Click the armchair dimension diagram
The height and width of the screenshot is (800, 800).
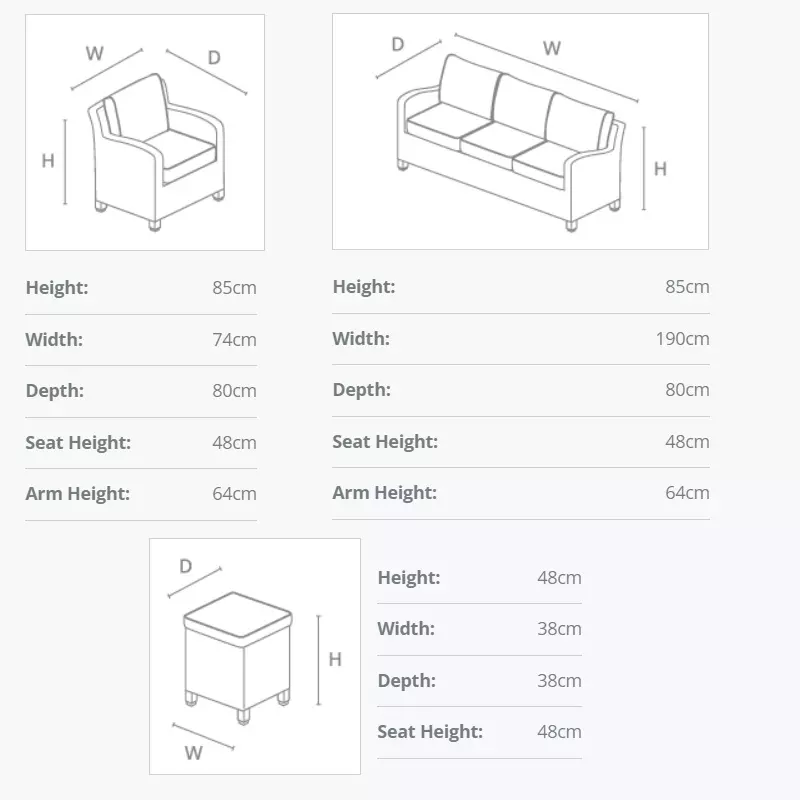(x=145, y=132)
